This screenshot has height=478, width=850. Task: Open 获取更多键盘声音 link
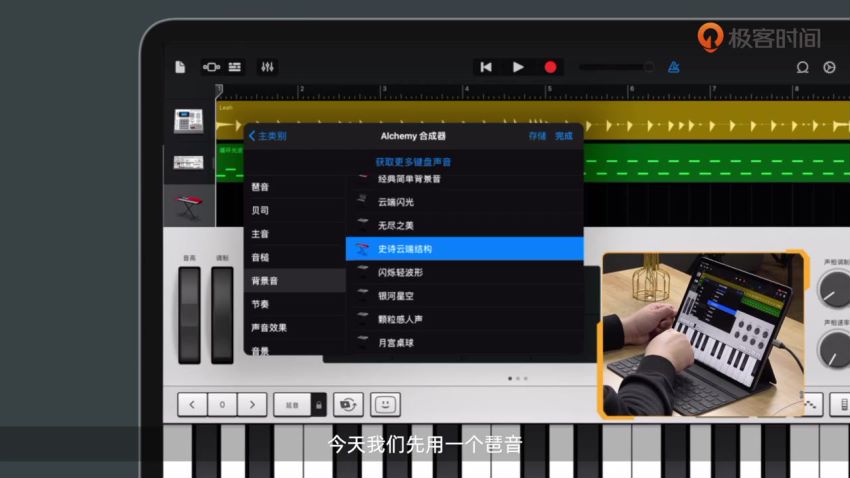click(413, 162)
